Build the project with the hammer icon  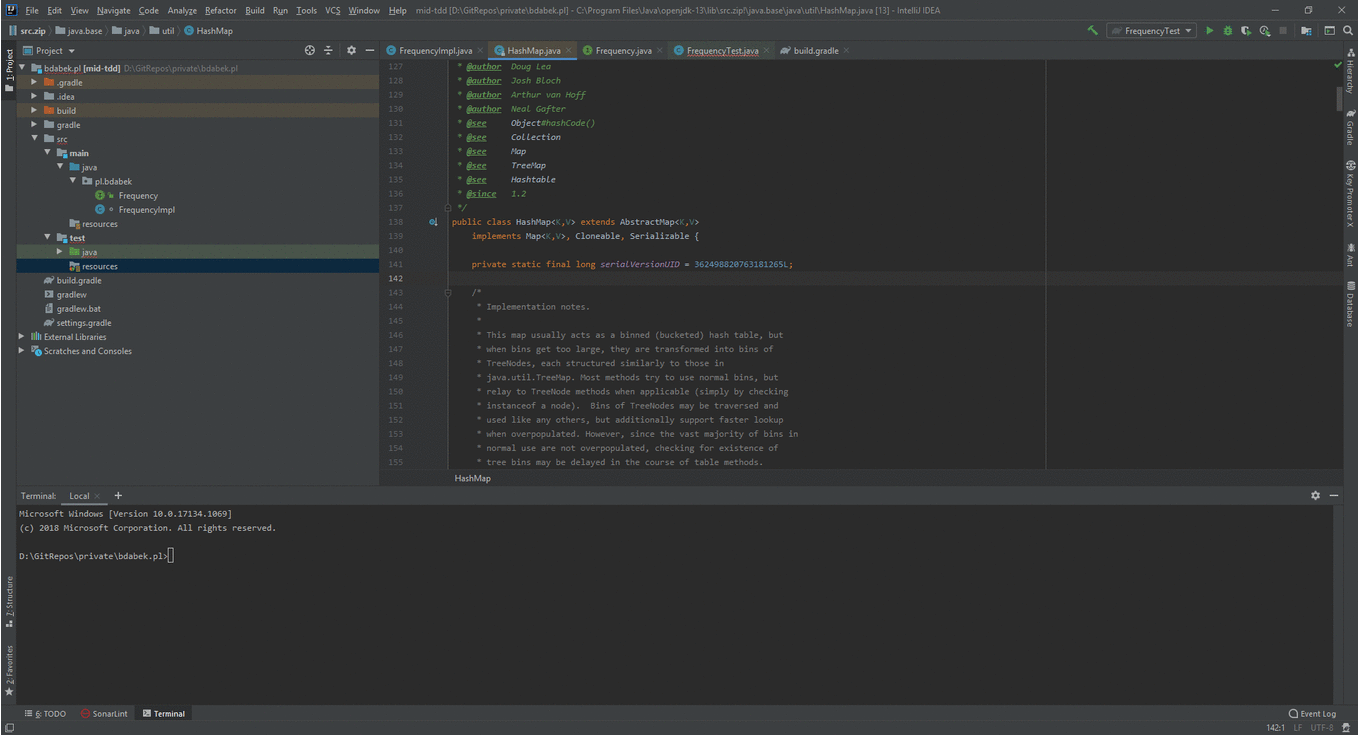point(1092,31)
